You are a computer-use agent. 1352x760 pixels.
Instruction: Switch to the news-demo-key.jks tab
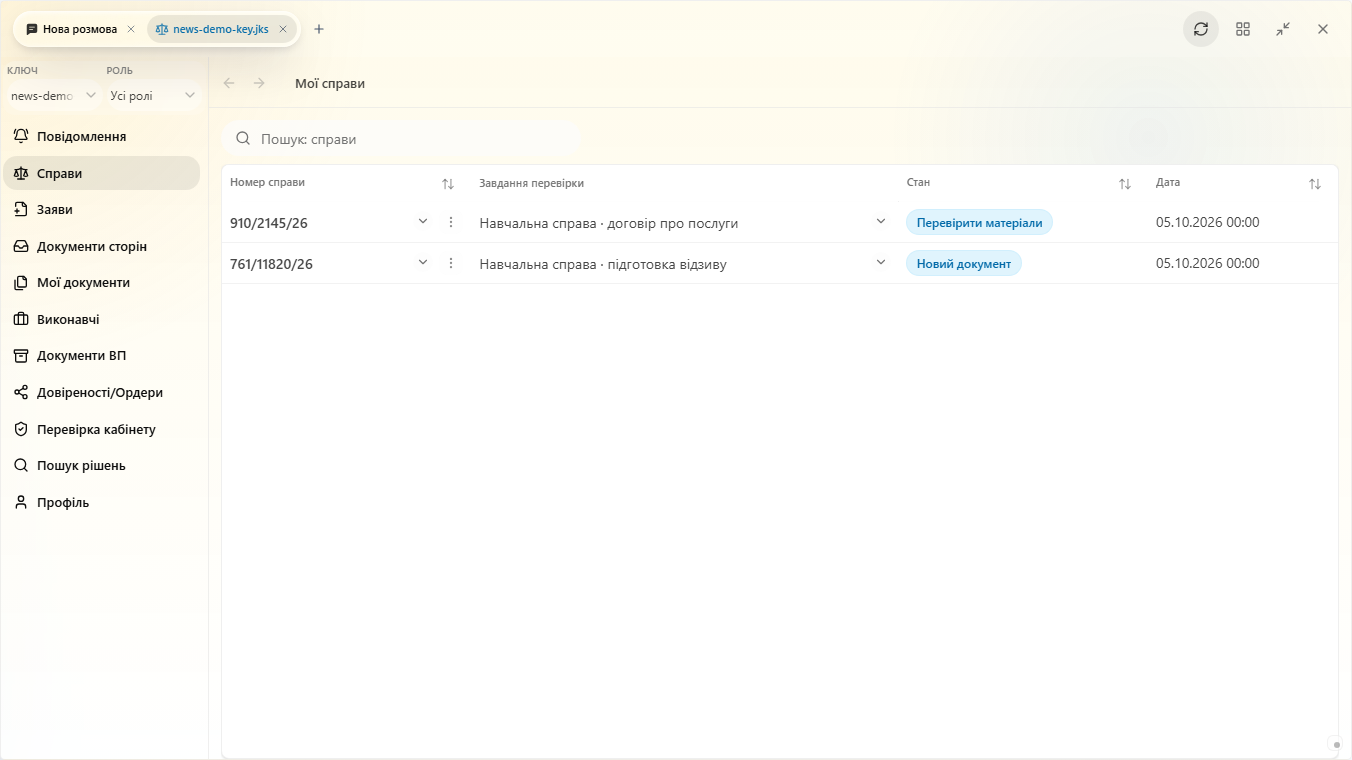pyautogui.click(x=221, y=29)
